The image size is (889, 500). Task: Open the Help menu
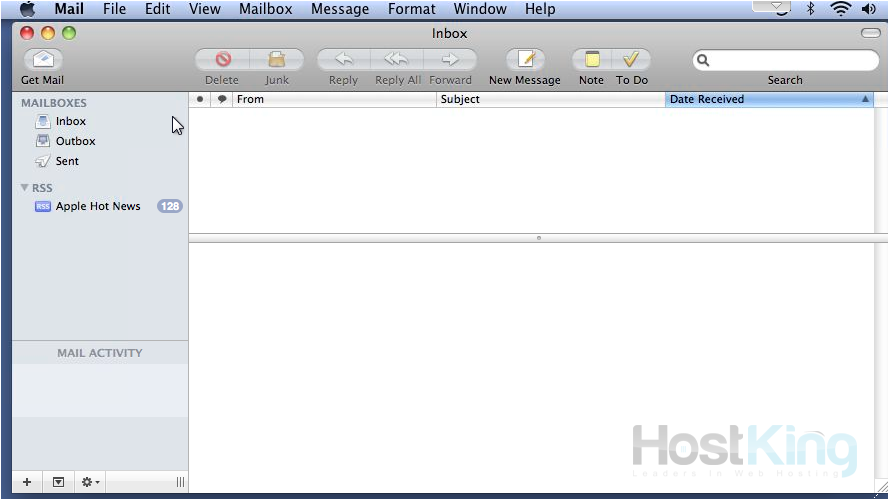(x=540, y=9)
